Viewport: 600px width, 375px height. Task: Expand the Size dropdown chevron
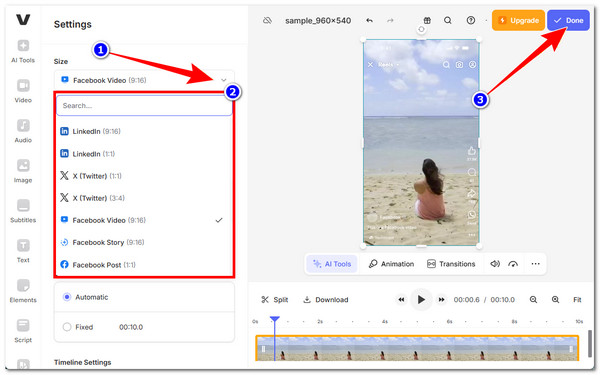(223, 80)
